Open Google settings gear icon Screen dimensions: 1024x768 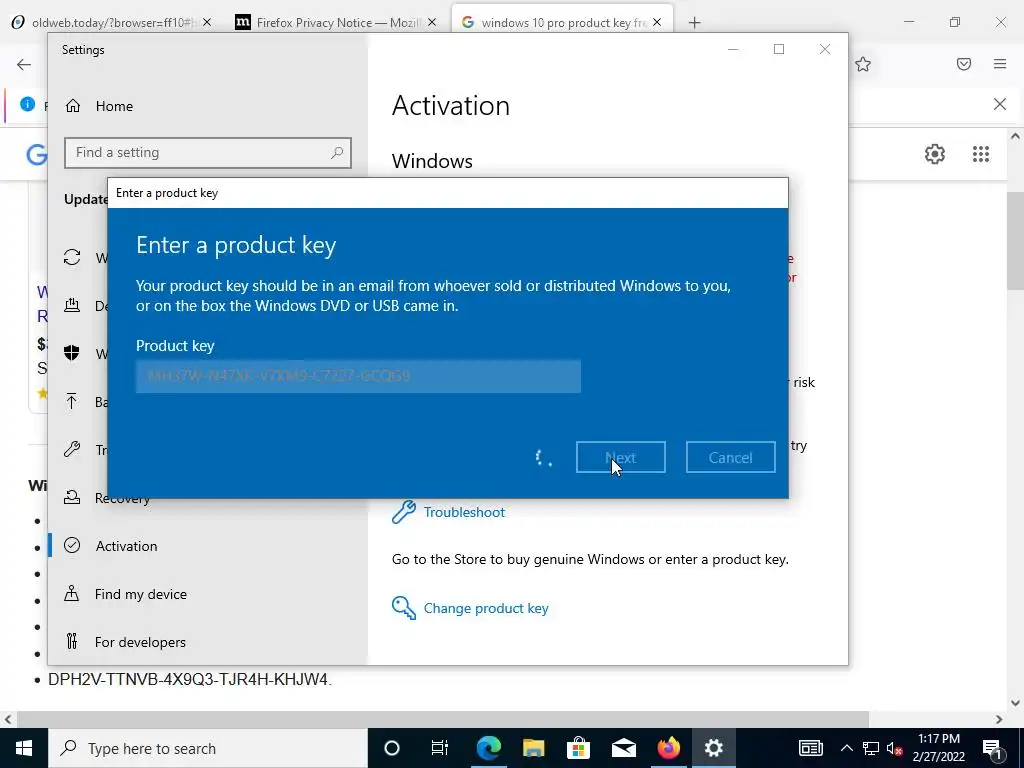(935, 154)
